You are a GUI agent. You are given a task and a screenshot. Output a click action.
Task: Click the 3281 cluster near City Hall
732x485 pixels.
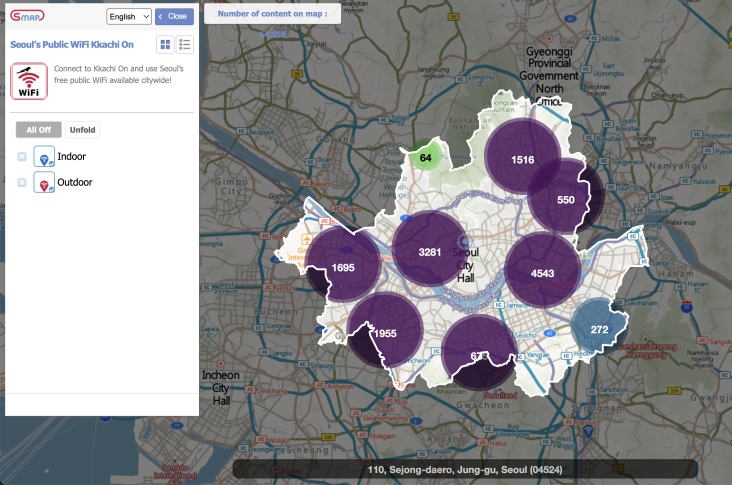click(431, 251)
